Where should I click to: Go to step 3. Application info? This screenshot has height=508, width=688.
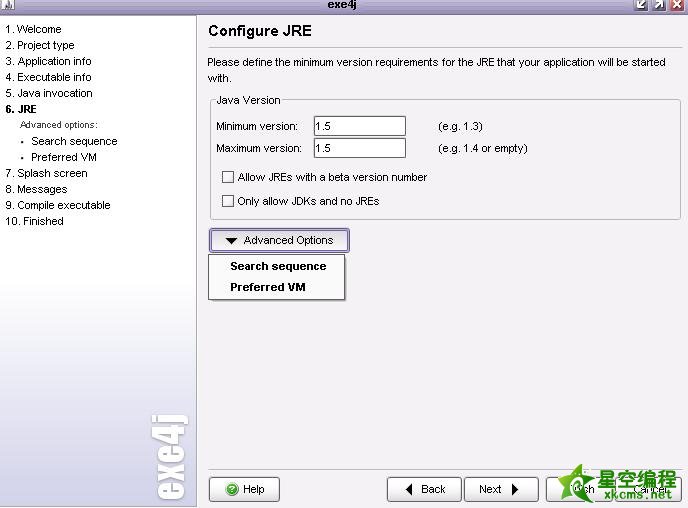pos(48,61)
